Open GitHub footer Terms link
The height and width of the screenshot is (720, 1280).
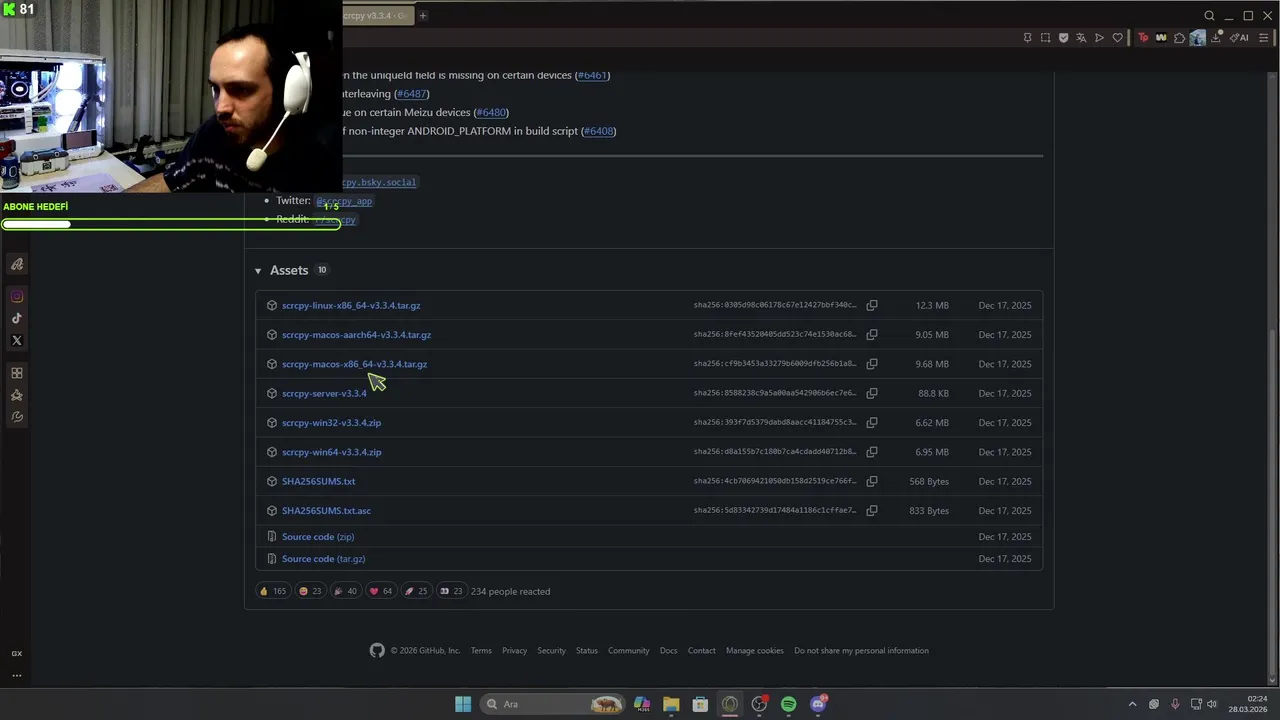click(x=481, y=650)
